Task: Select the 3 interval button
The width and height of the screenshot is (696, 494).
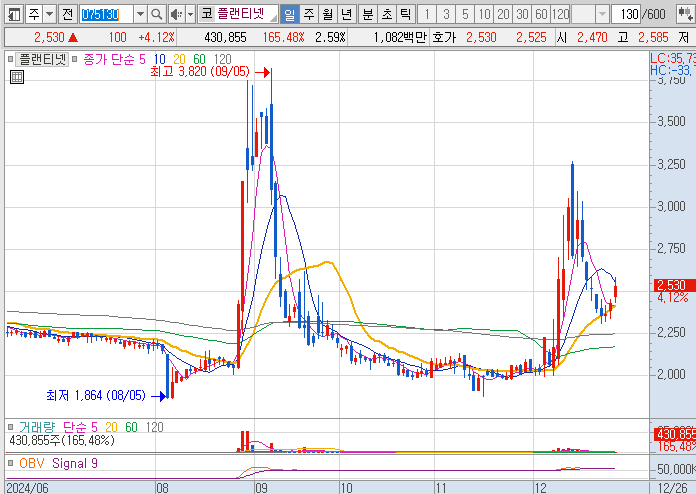Action: coord(446,15)
